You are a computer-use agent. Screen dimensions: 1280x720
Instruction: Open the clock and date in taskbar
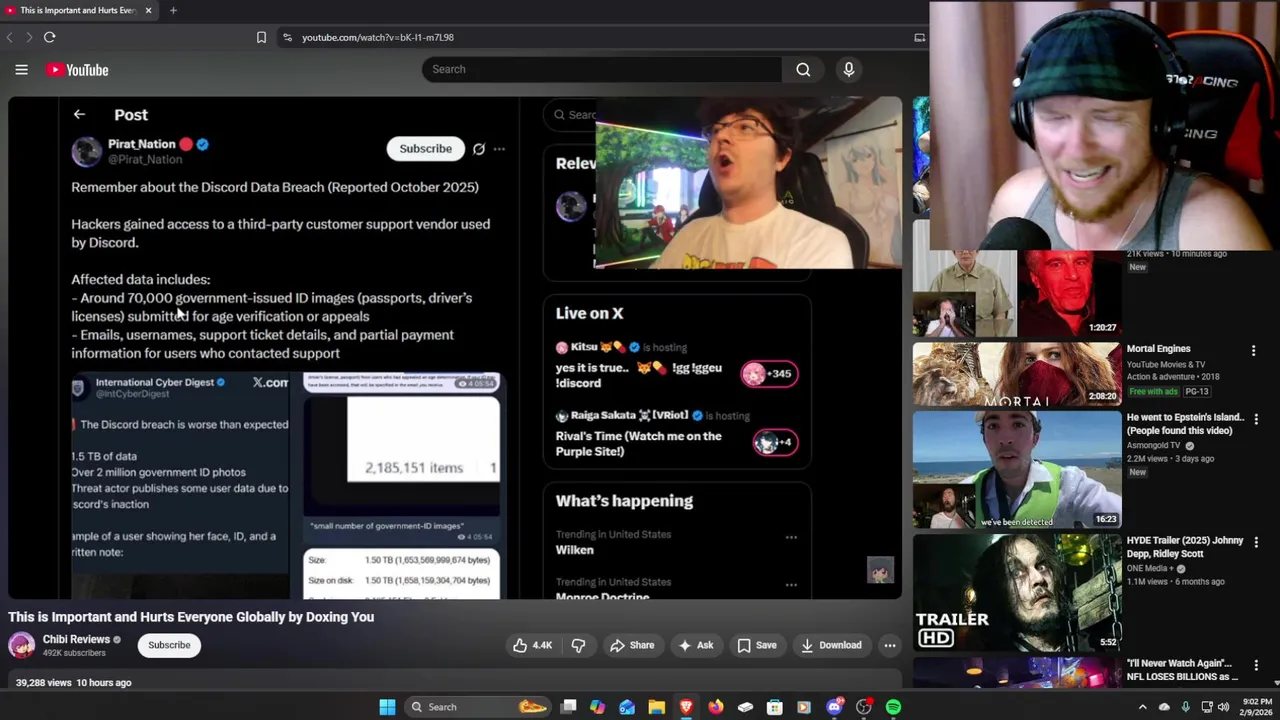[x=1254, y=707]
